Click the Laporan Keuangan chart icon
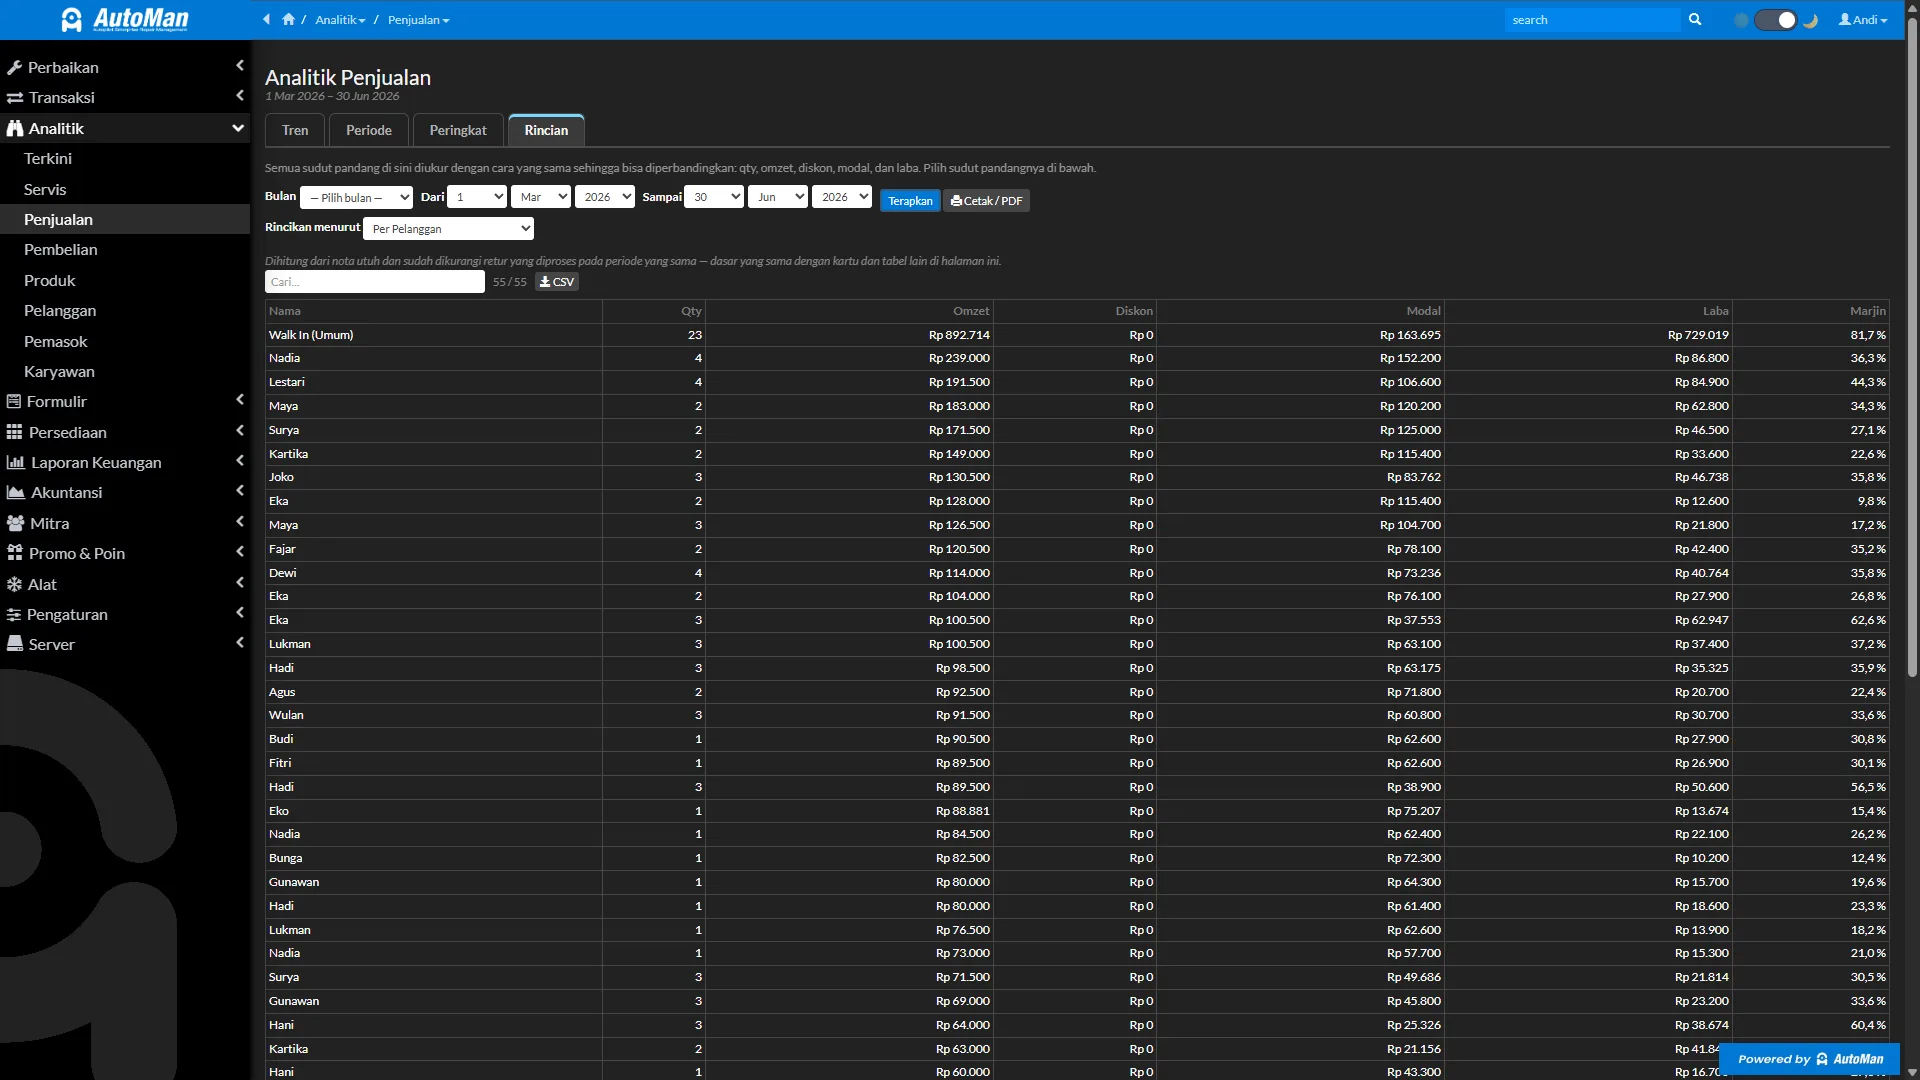Screen dimensions: 1920x1080 15,463
